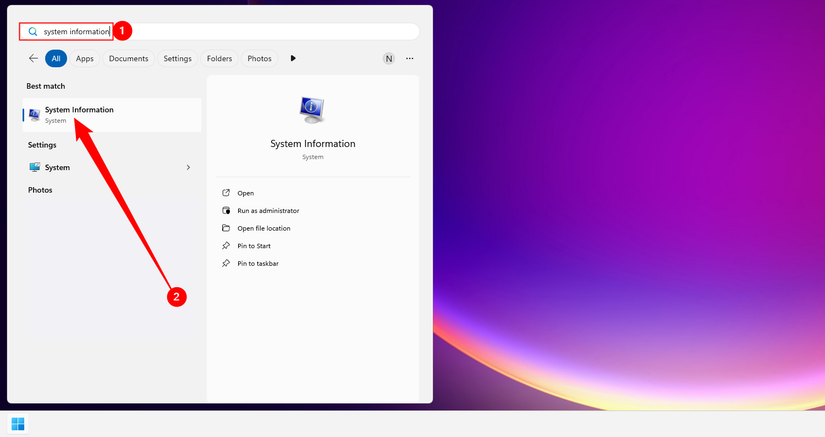Image resolution: width=825 pixels, height=437 pixels.
Task: Click the back arrow beside filter tabs
Action: click(33, 58)
